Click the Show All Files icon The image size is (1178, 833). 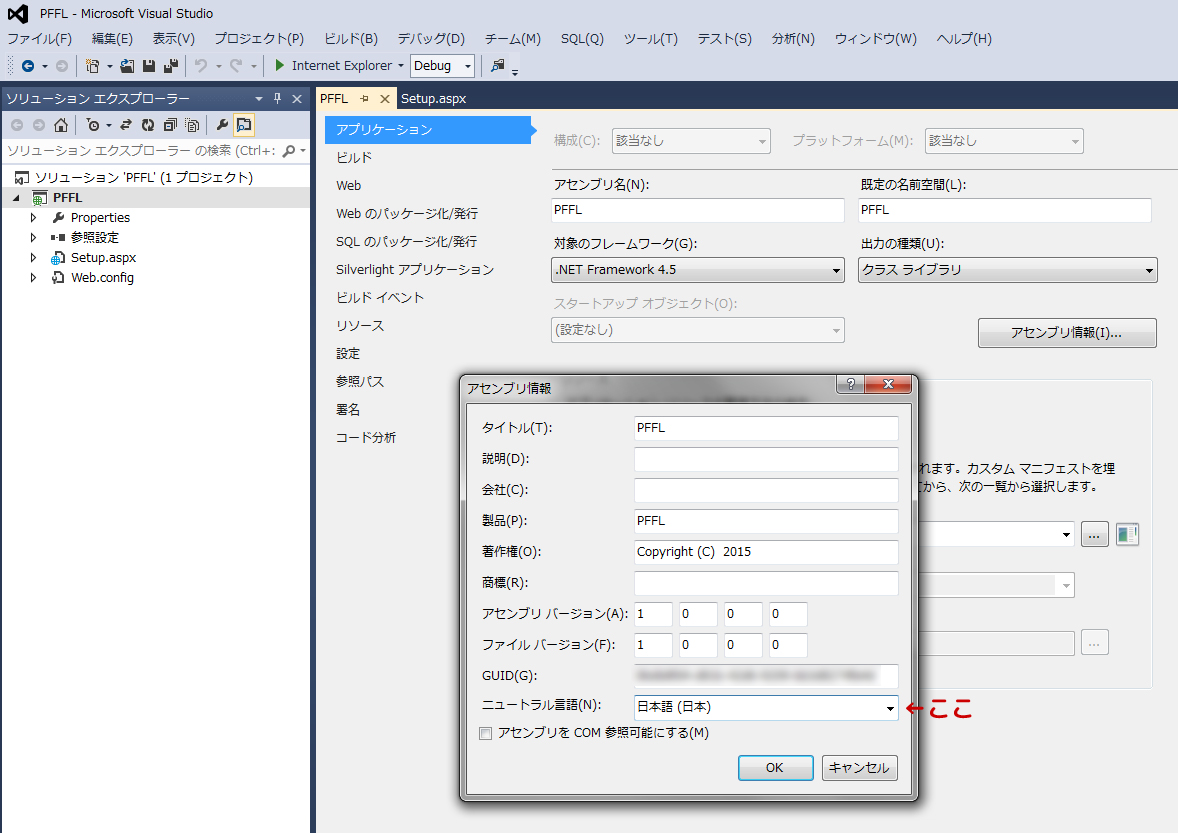pyautogui.click(x=192, y=125)
